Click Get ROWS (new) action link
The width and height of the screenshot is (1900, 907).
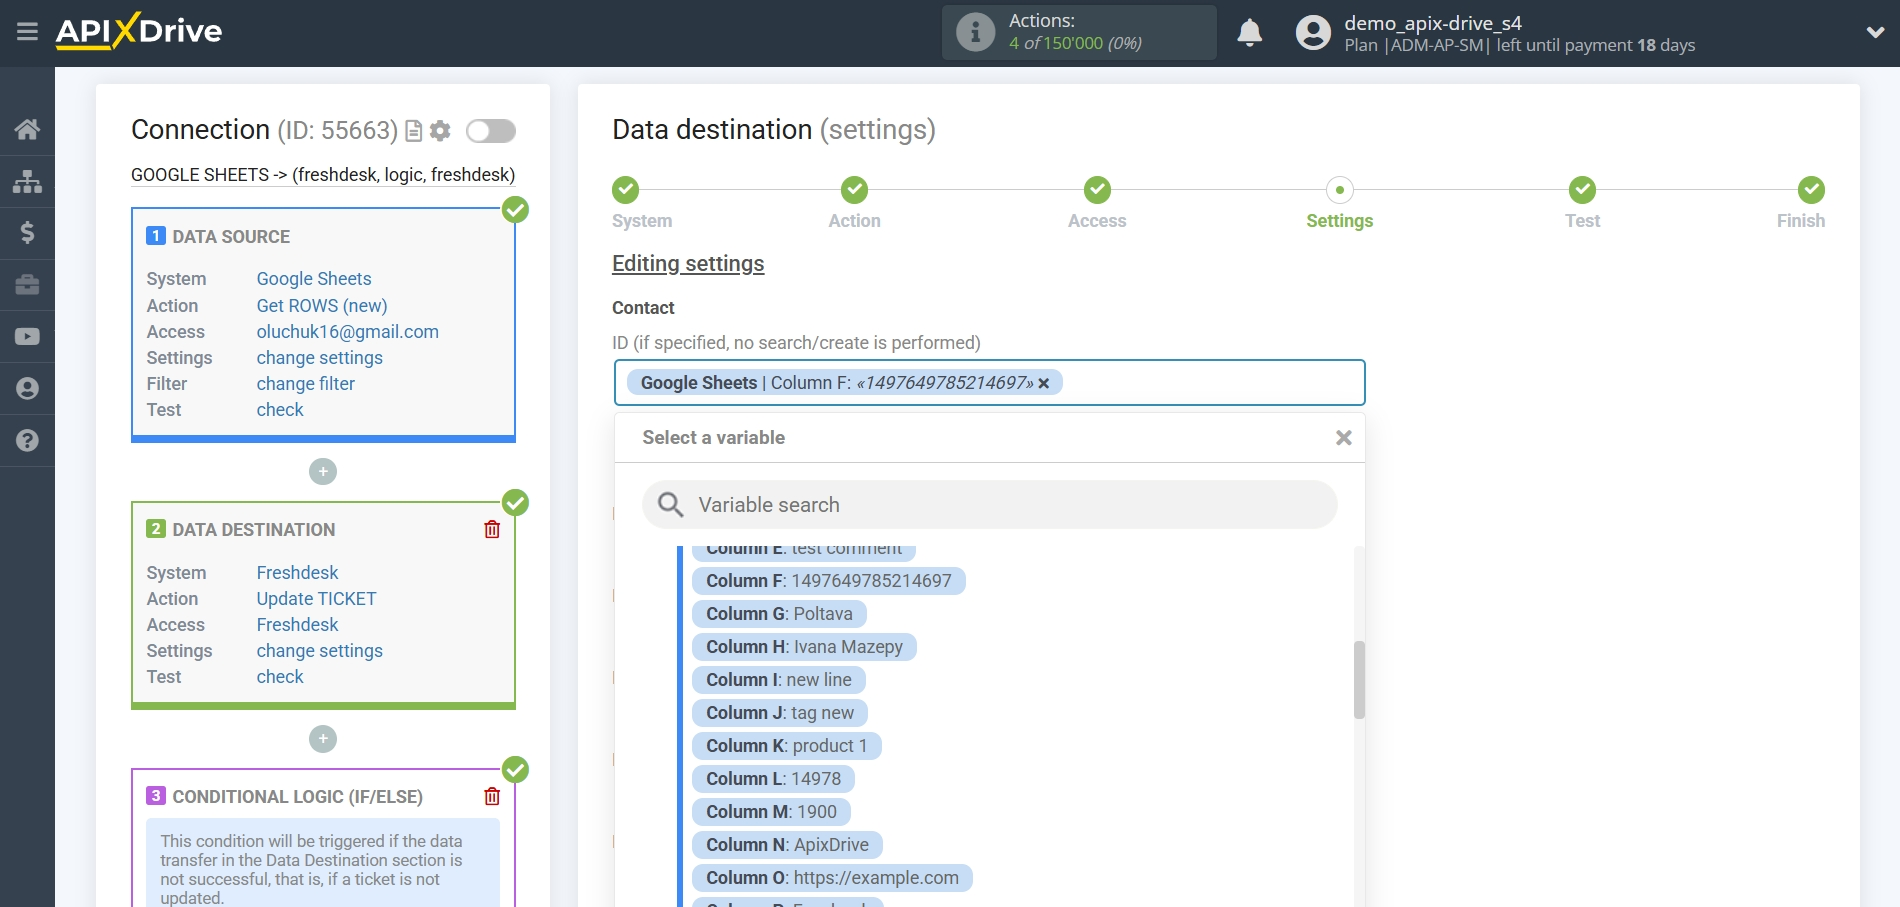click(x=322, y=306)
